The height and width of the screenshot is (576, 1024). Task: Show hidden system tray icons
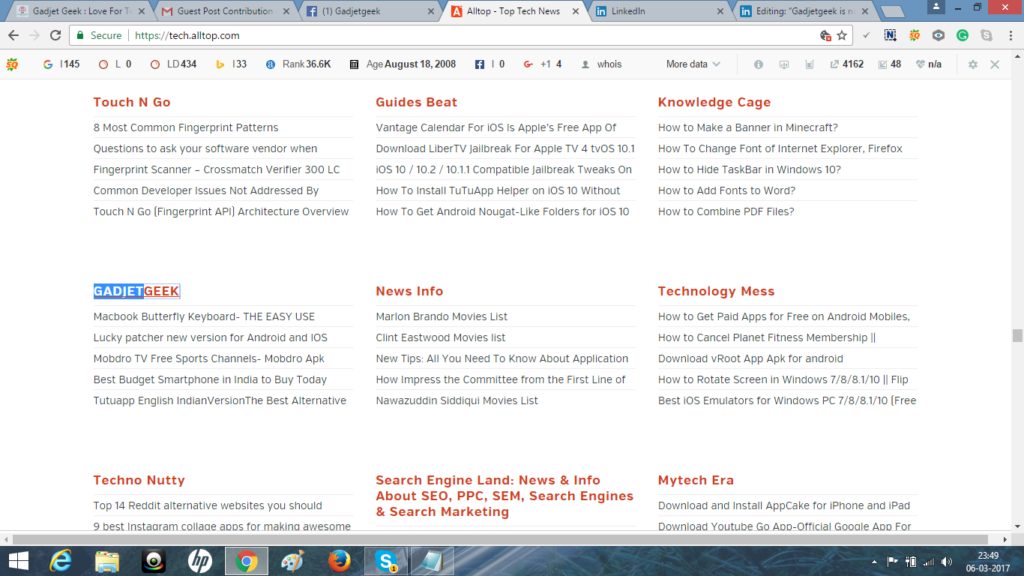[874, 562]
